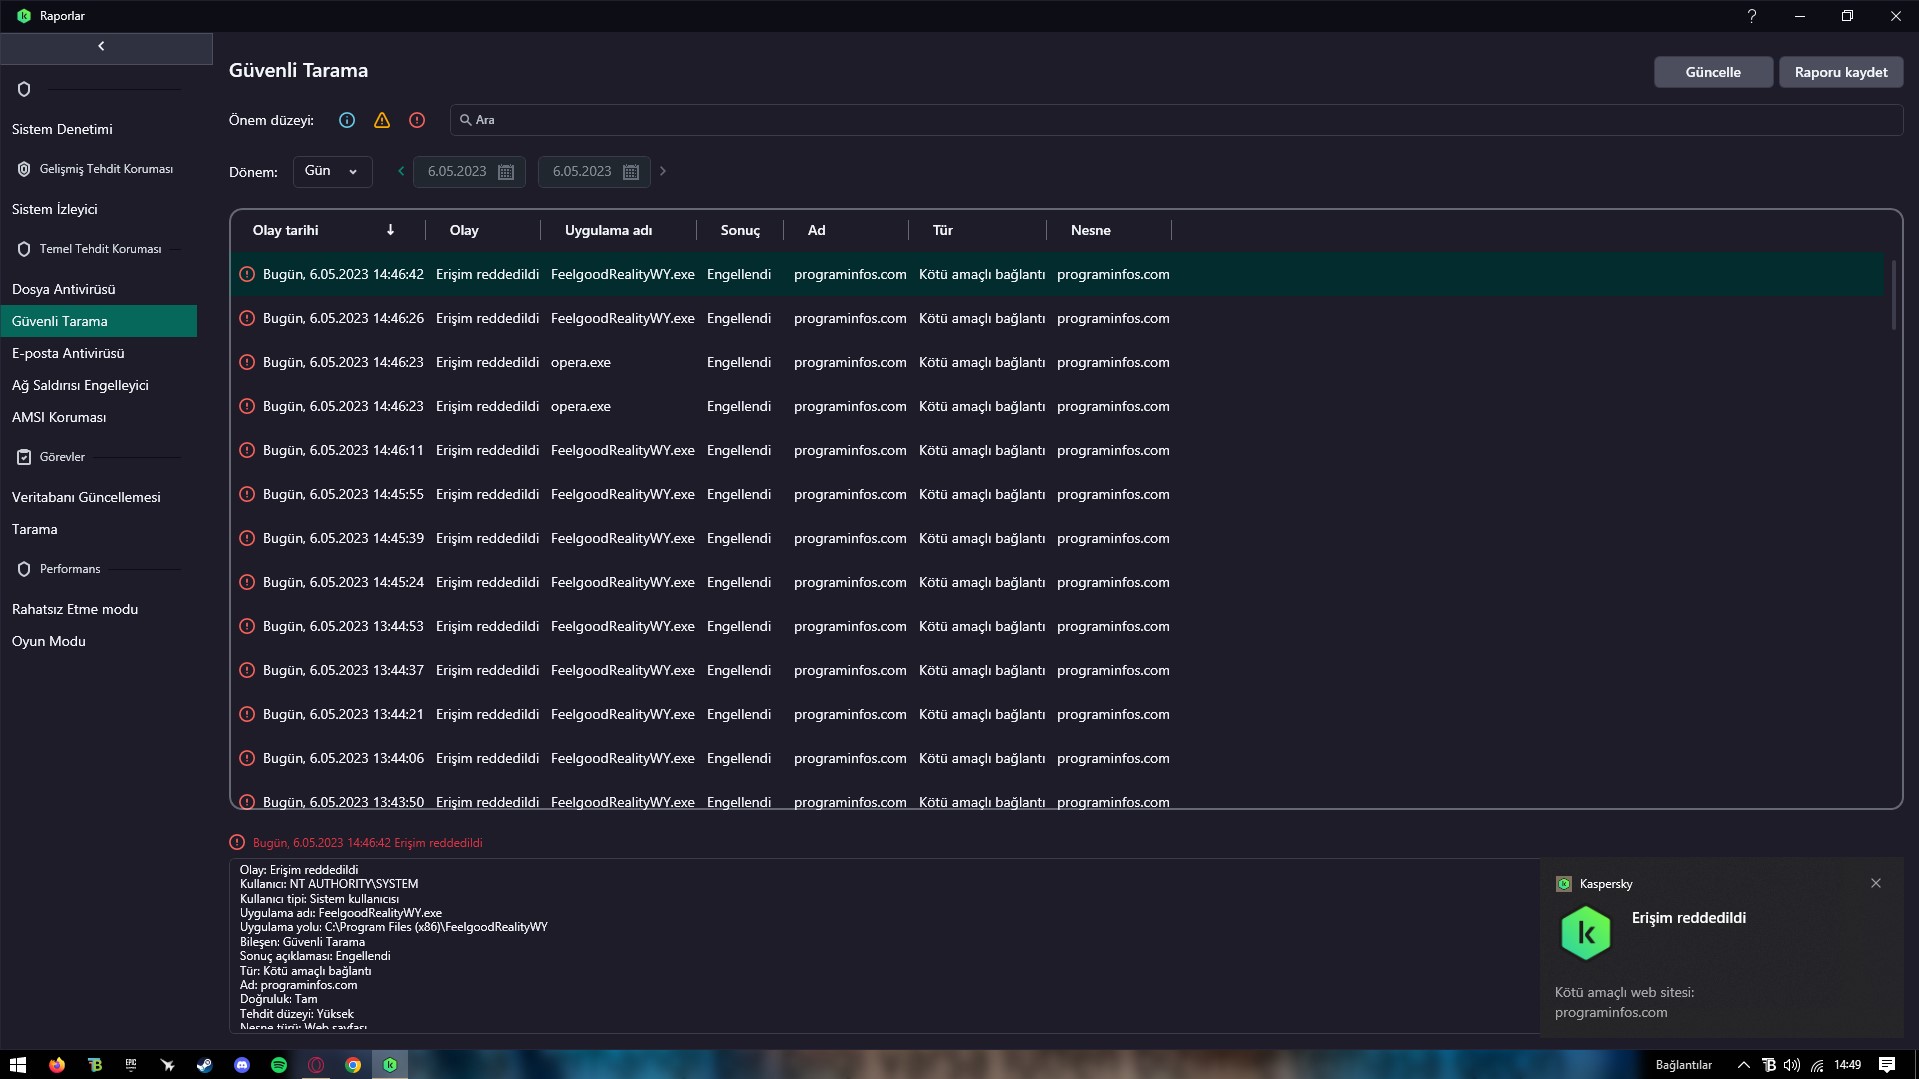Click the Erişim reddedildi notification title
The width and height of the screenshot is (1919, 1079).
[1689, 918]
